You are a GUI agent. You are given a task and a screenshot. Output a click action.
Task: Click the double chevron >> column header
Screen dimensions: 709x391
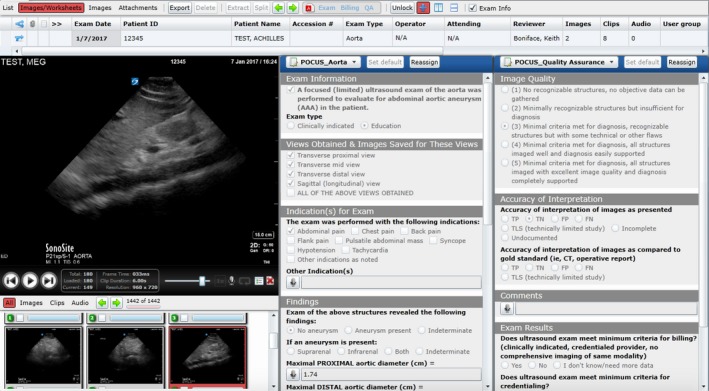click(57, 24)
